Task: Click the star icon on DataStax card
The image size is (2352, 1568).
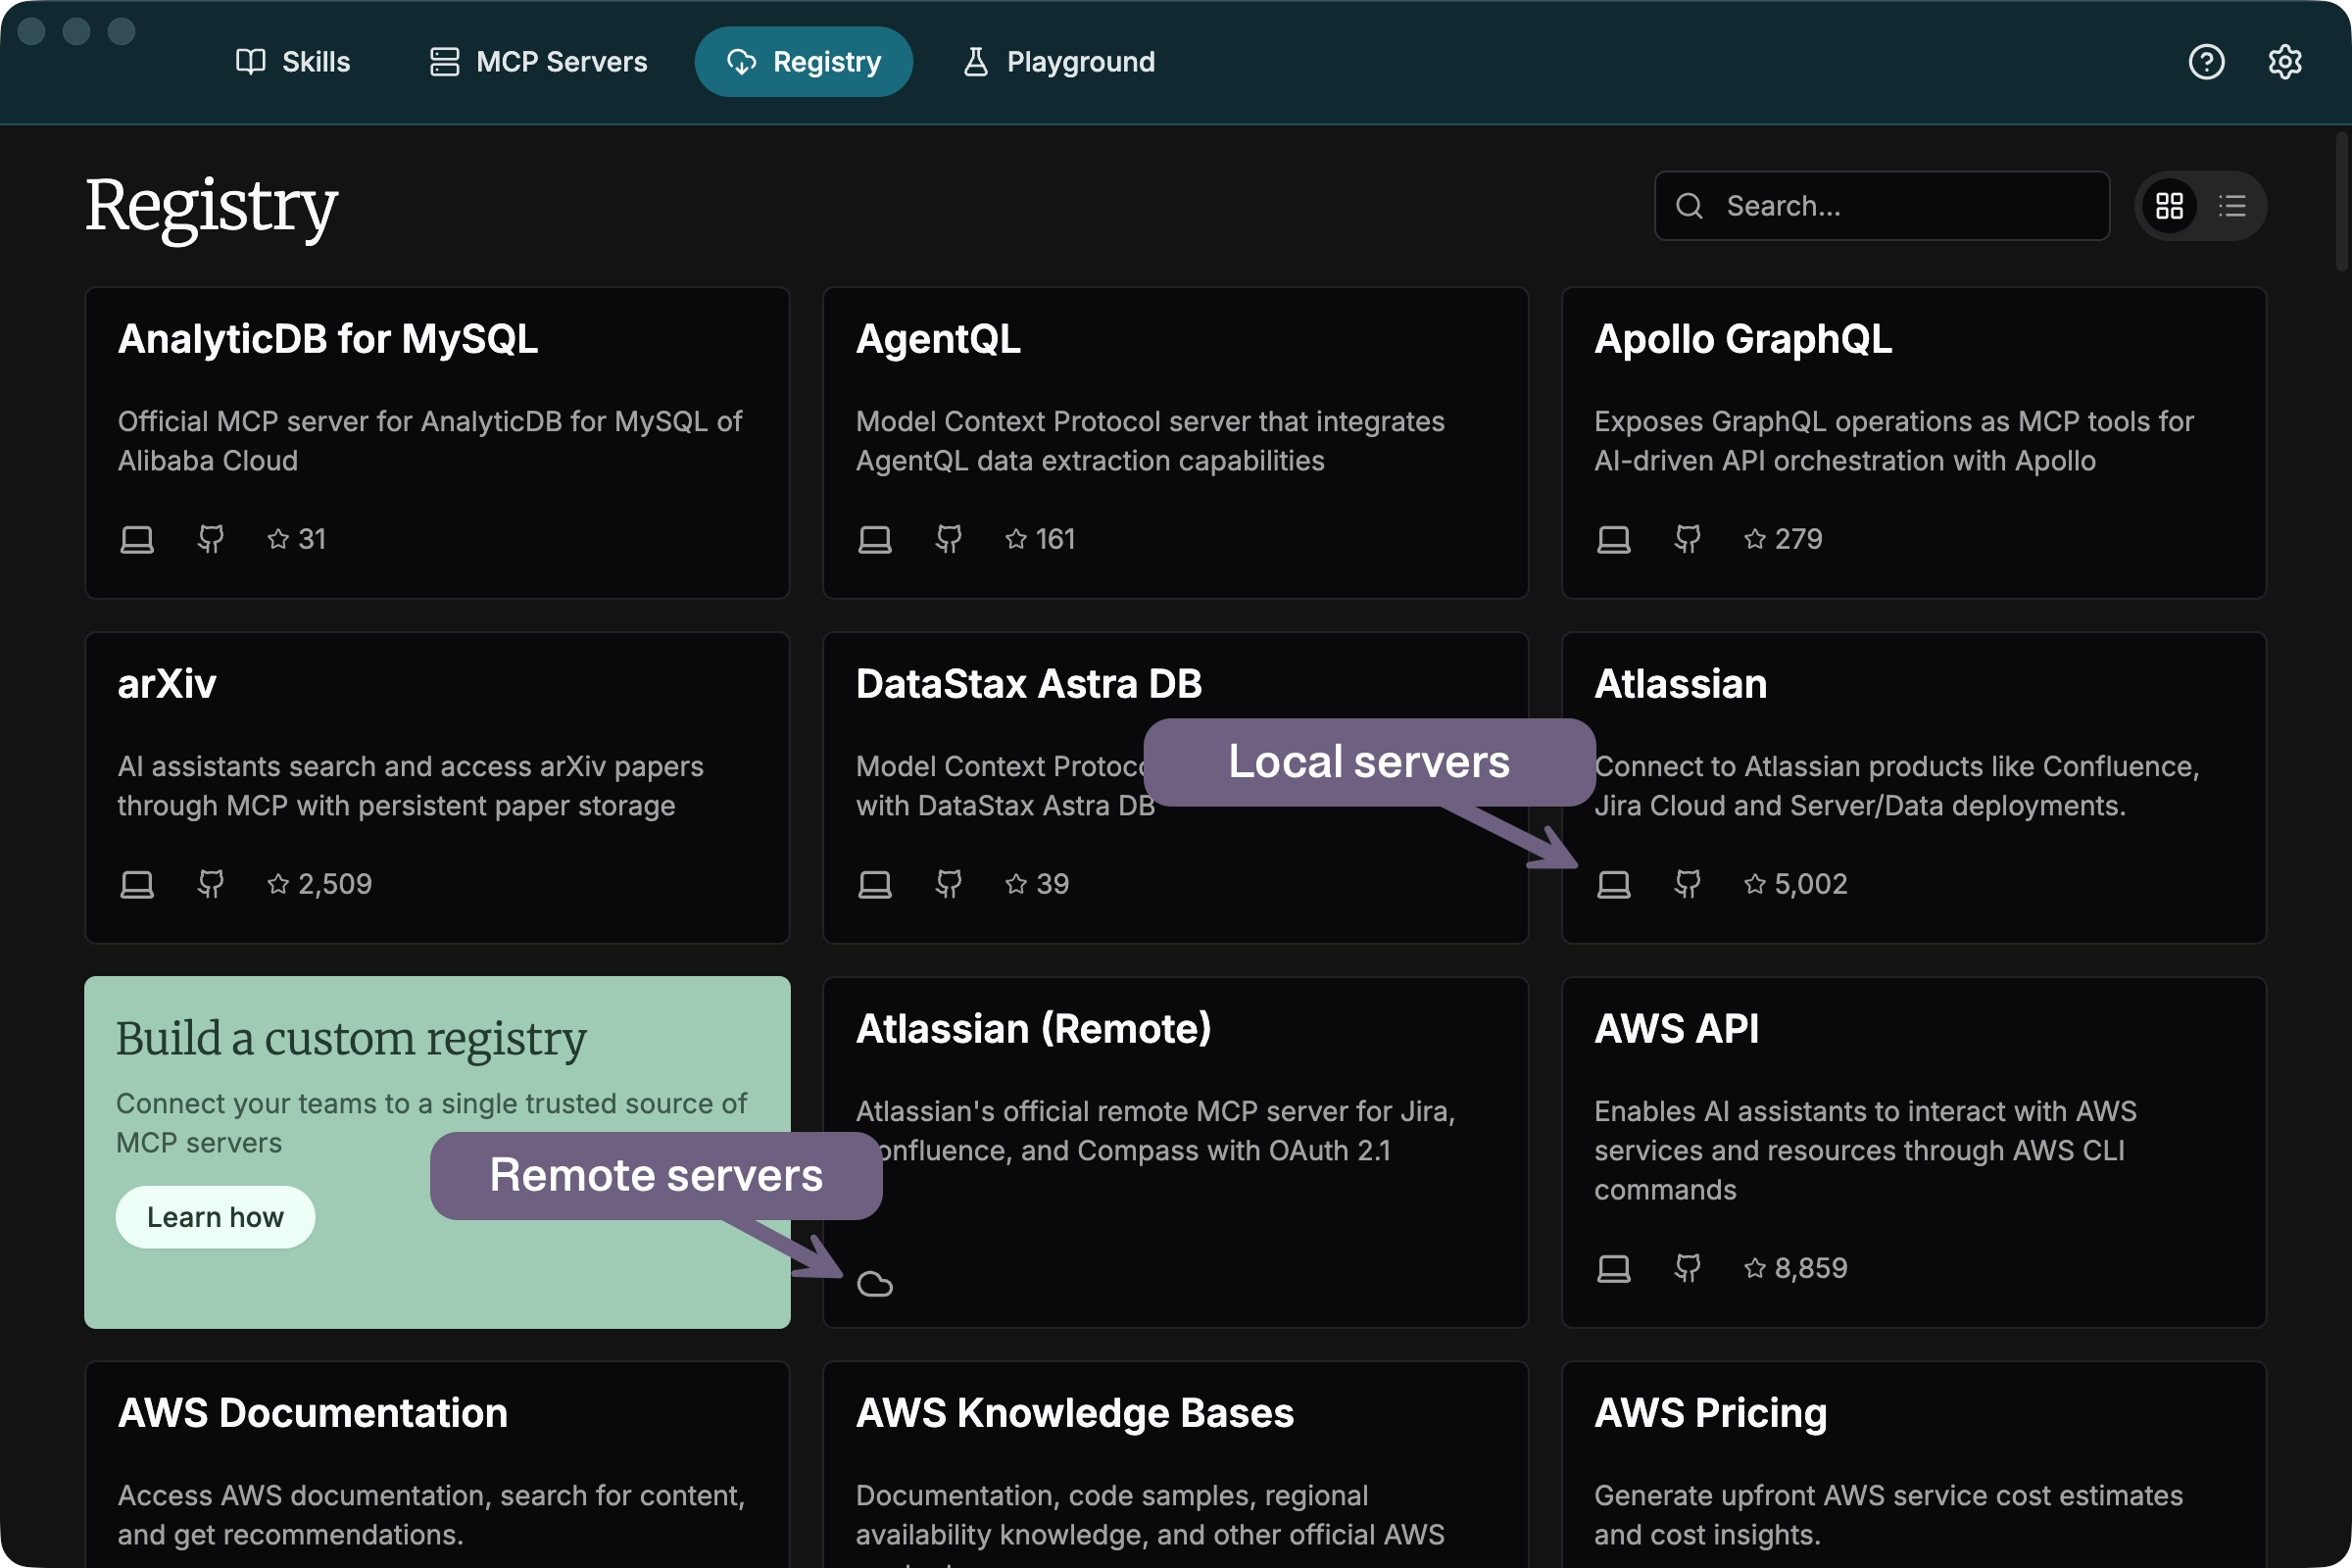Action: coord(1016,885)
